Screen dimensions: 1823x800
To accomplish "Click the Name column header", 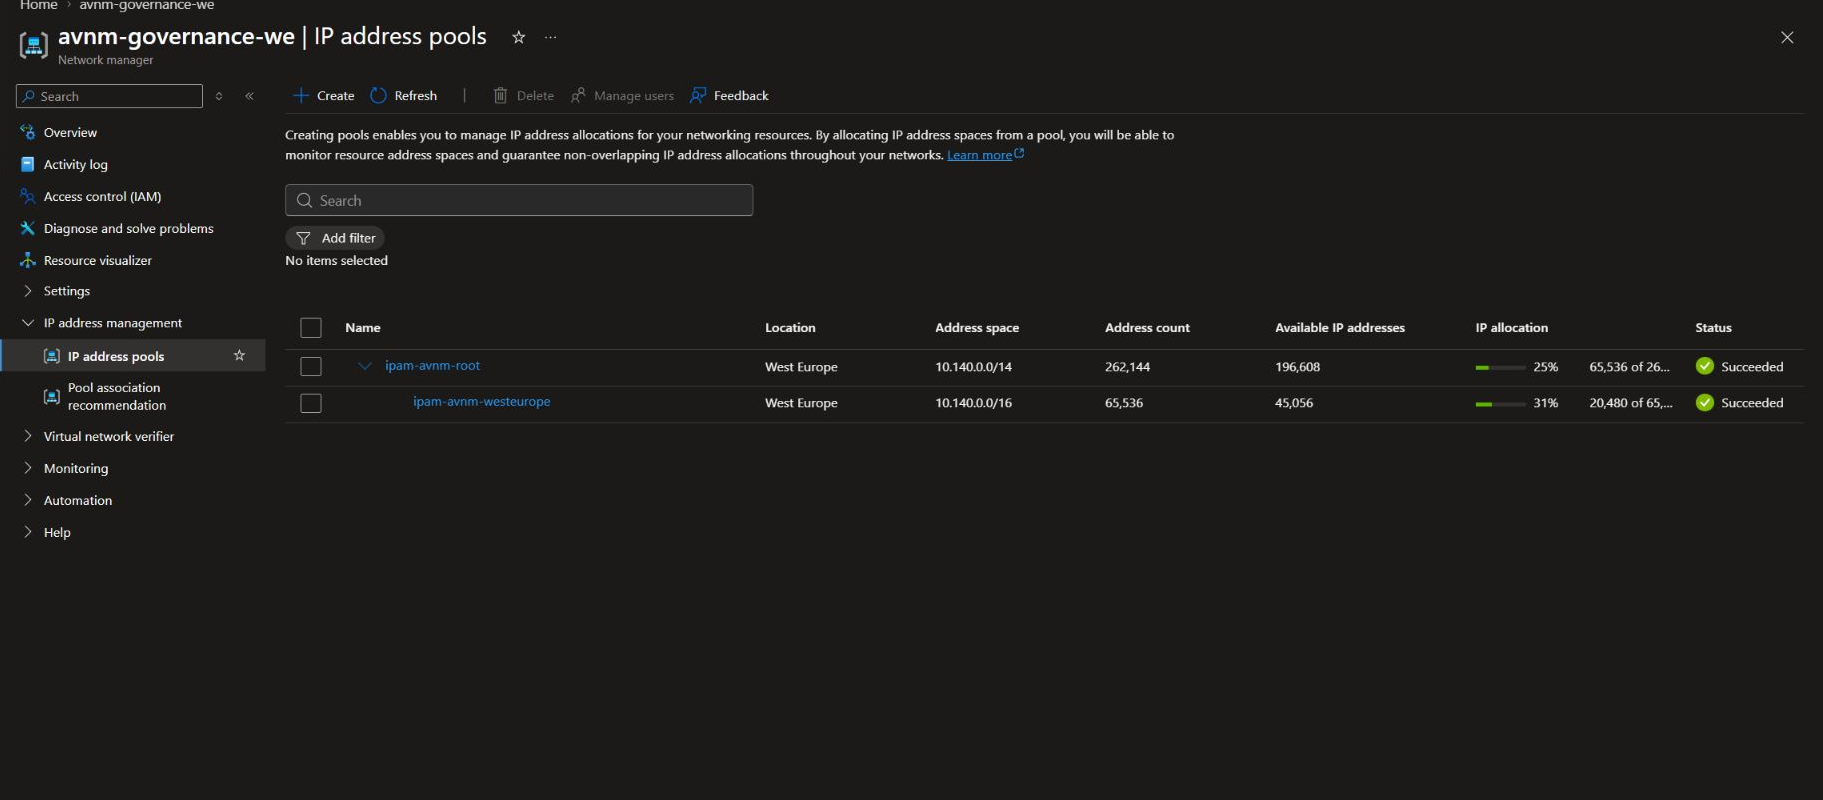I will tap(363, 328).
